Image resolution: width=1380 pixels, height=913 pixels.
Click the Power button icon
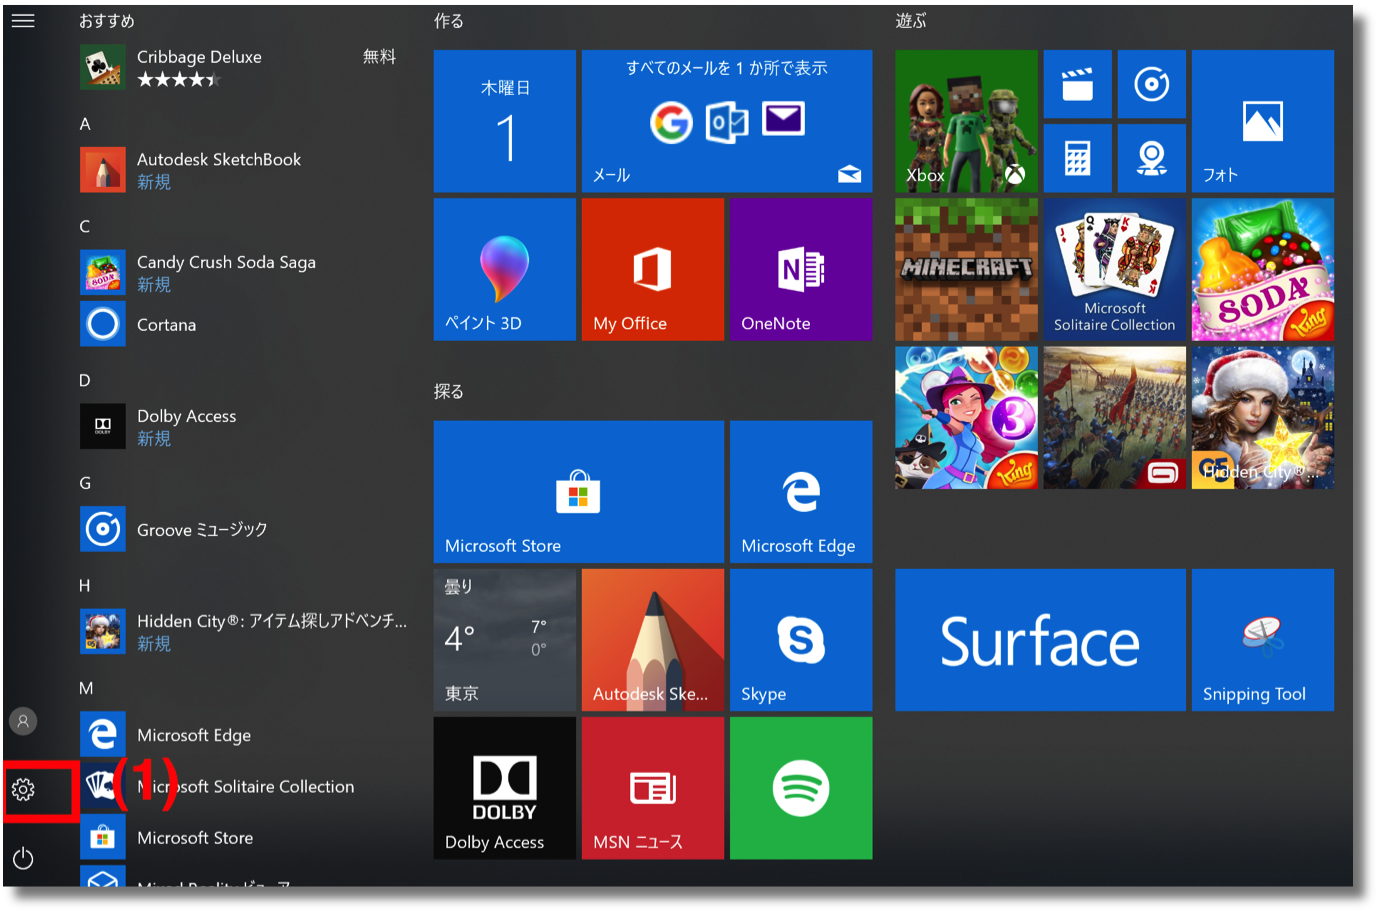(23, 858)
